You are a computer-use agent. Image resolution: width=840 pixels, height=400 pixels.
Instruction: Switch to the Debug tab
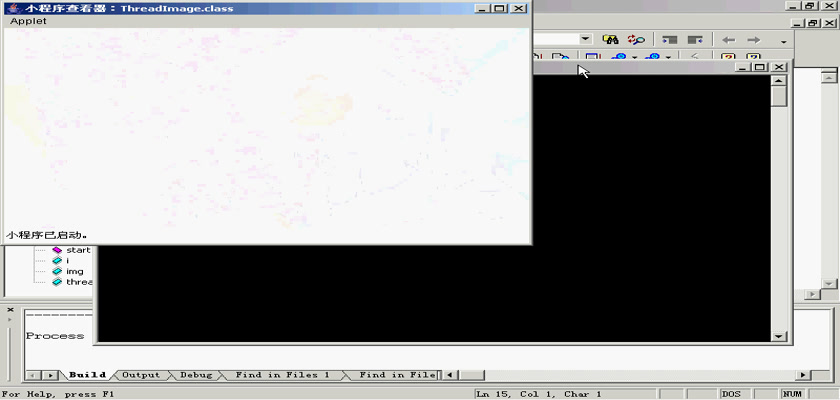coord(196,375)
